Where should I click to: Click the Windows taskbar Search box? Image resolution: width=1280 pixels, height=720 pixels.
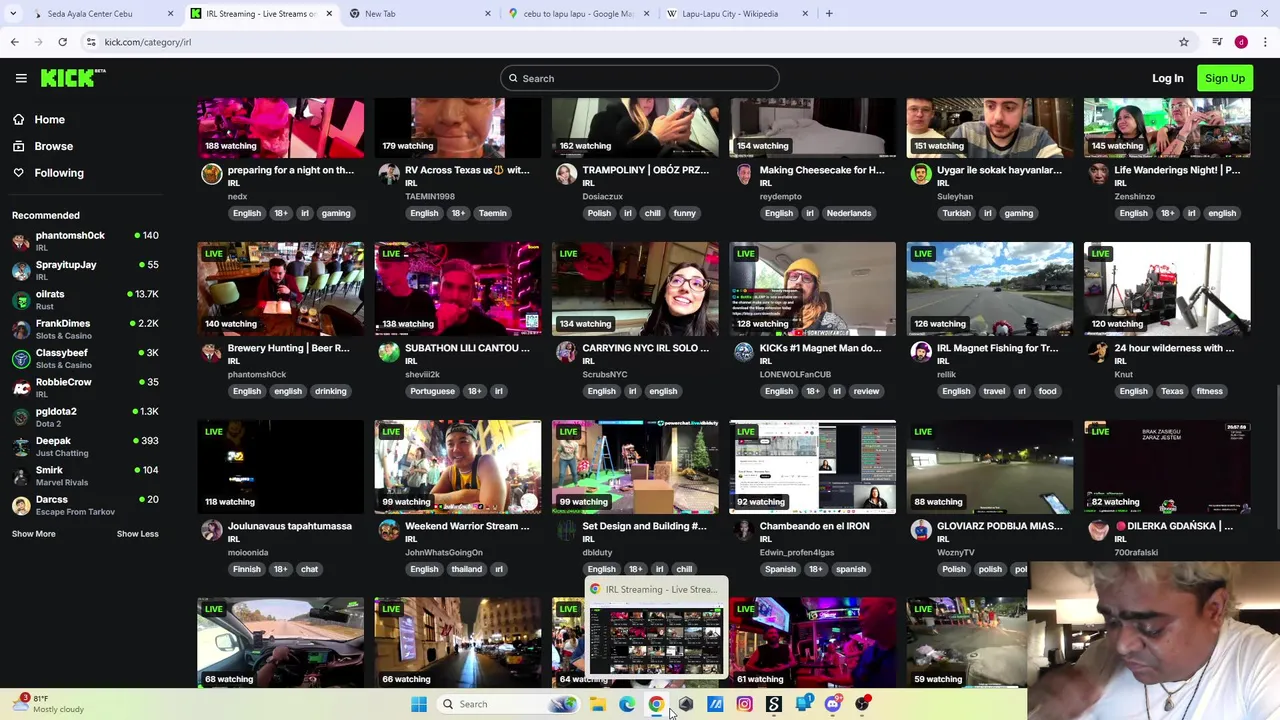[x=509, y=704]
